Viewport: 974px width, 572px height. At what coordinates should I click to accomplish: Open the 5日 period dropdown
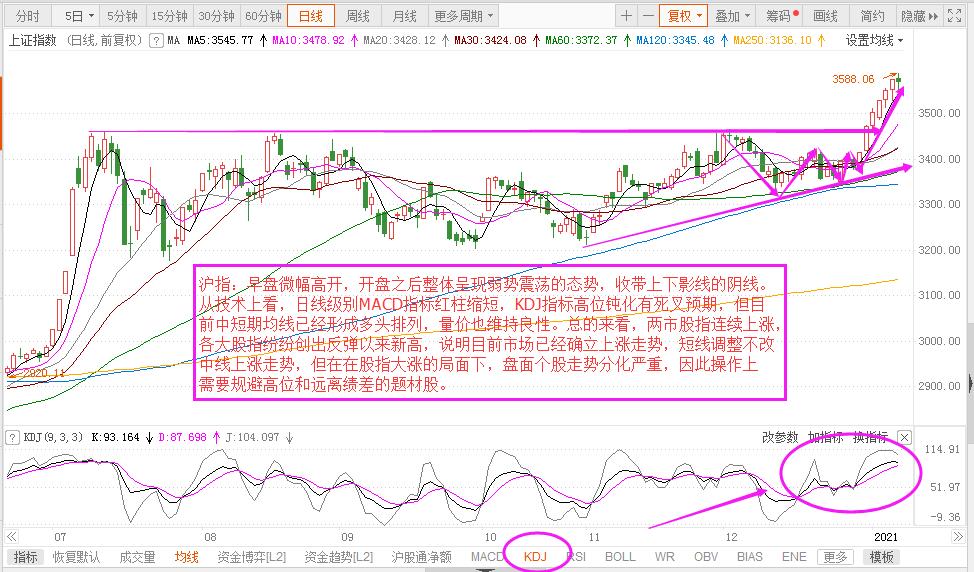81,16
